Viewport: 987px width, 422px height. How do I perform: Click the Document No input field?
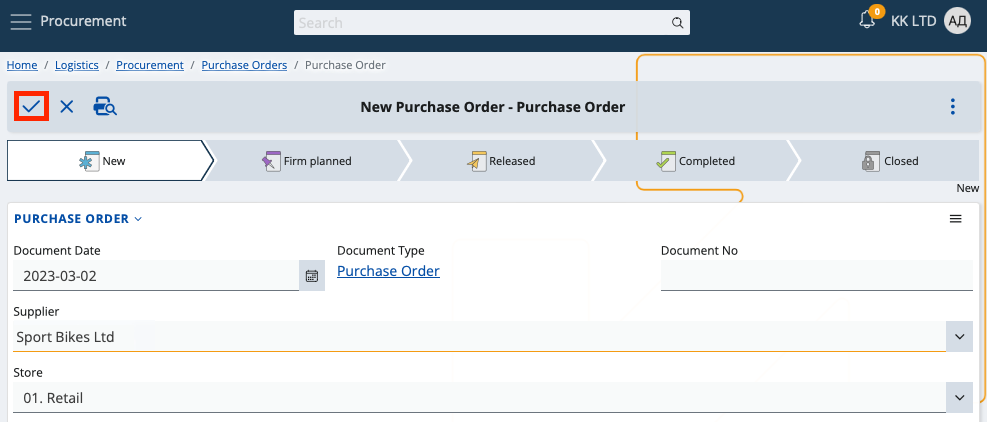816,276
